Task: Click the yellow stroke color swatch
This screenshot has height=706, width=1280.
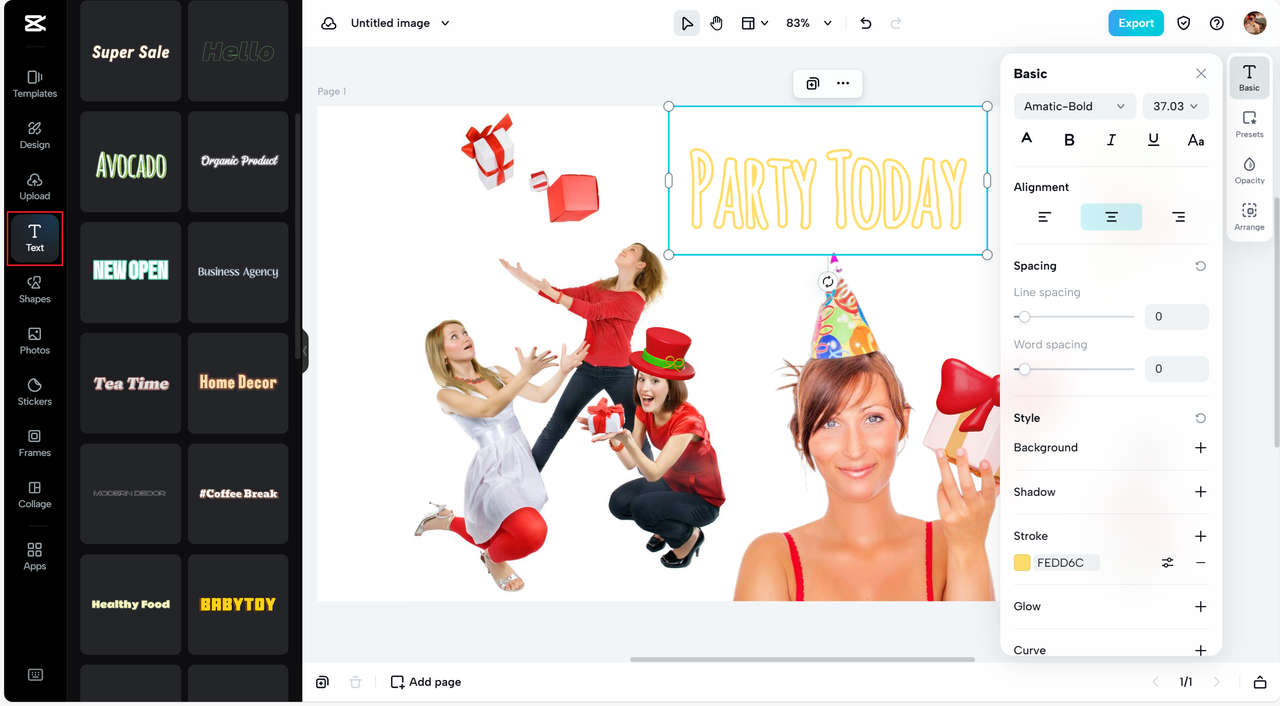Action: pyautogui.click(x=1022, y=563)
